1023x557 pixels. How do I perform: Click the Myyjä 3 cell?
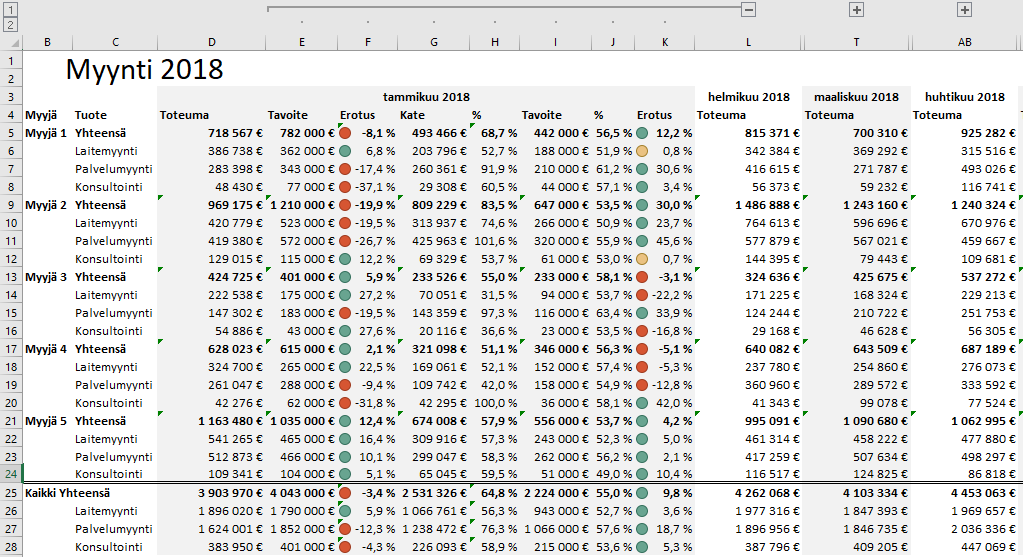click(46, 277)
